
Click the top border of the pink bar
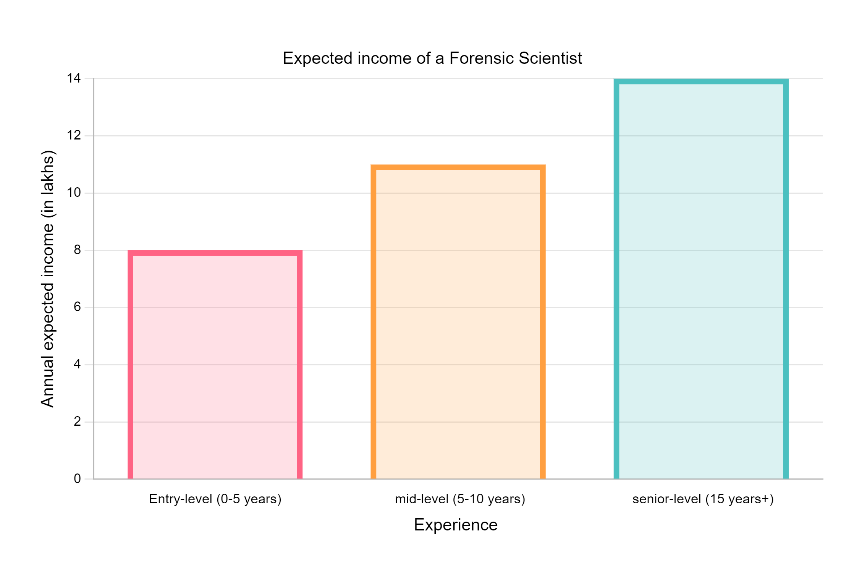[x=215, y=253]
